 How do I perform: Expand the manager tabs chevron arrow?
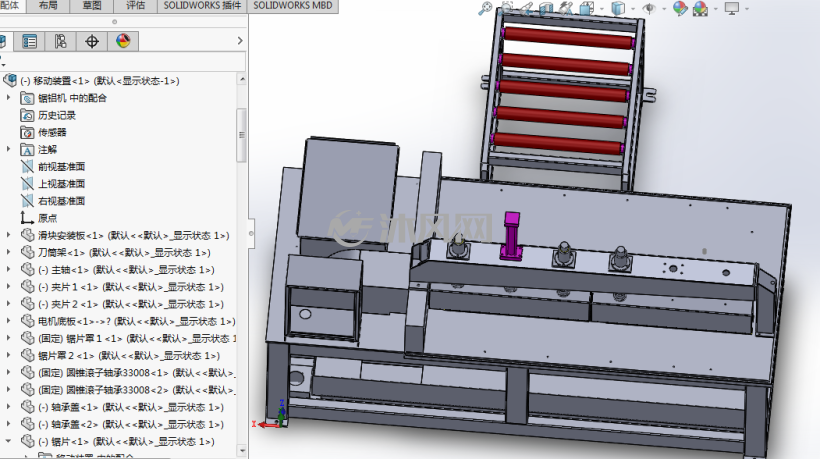[240, 41]
